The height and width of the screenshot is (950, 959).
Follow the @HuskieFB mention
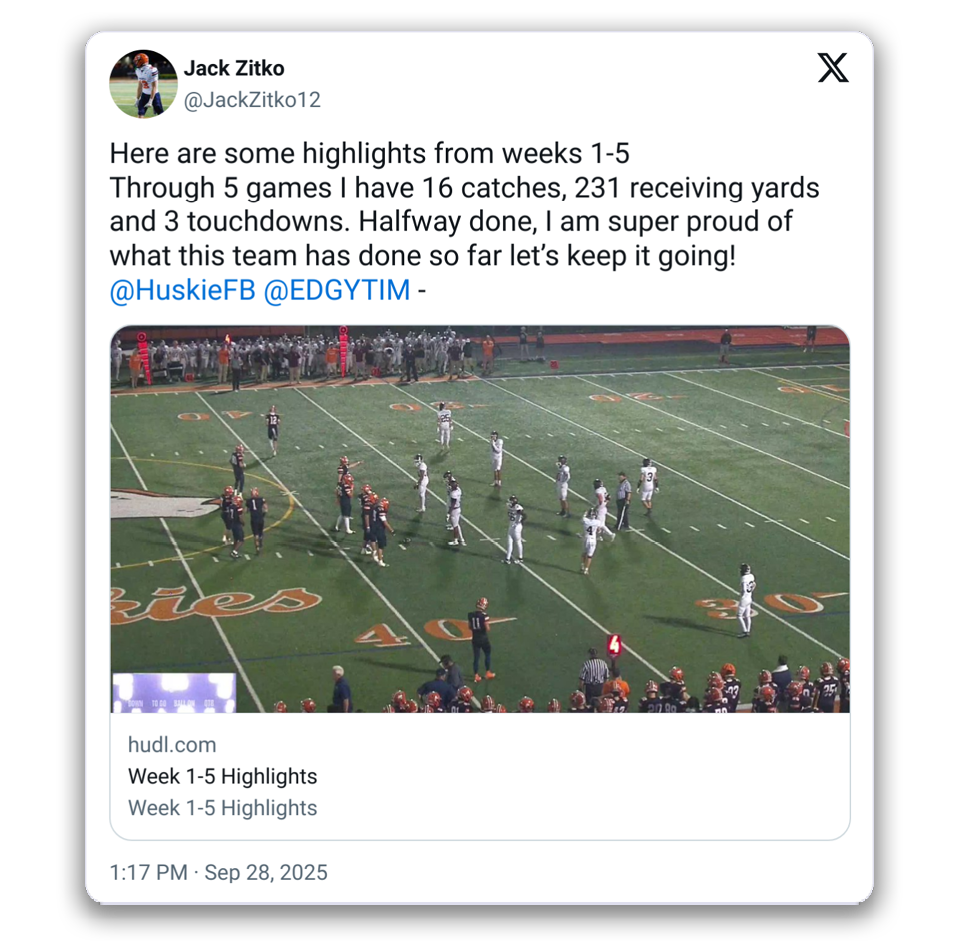point(182,290)
